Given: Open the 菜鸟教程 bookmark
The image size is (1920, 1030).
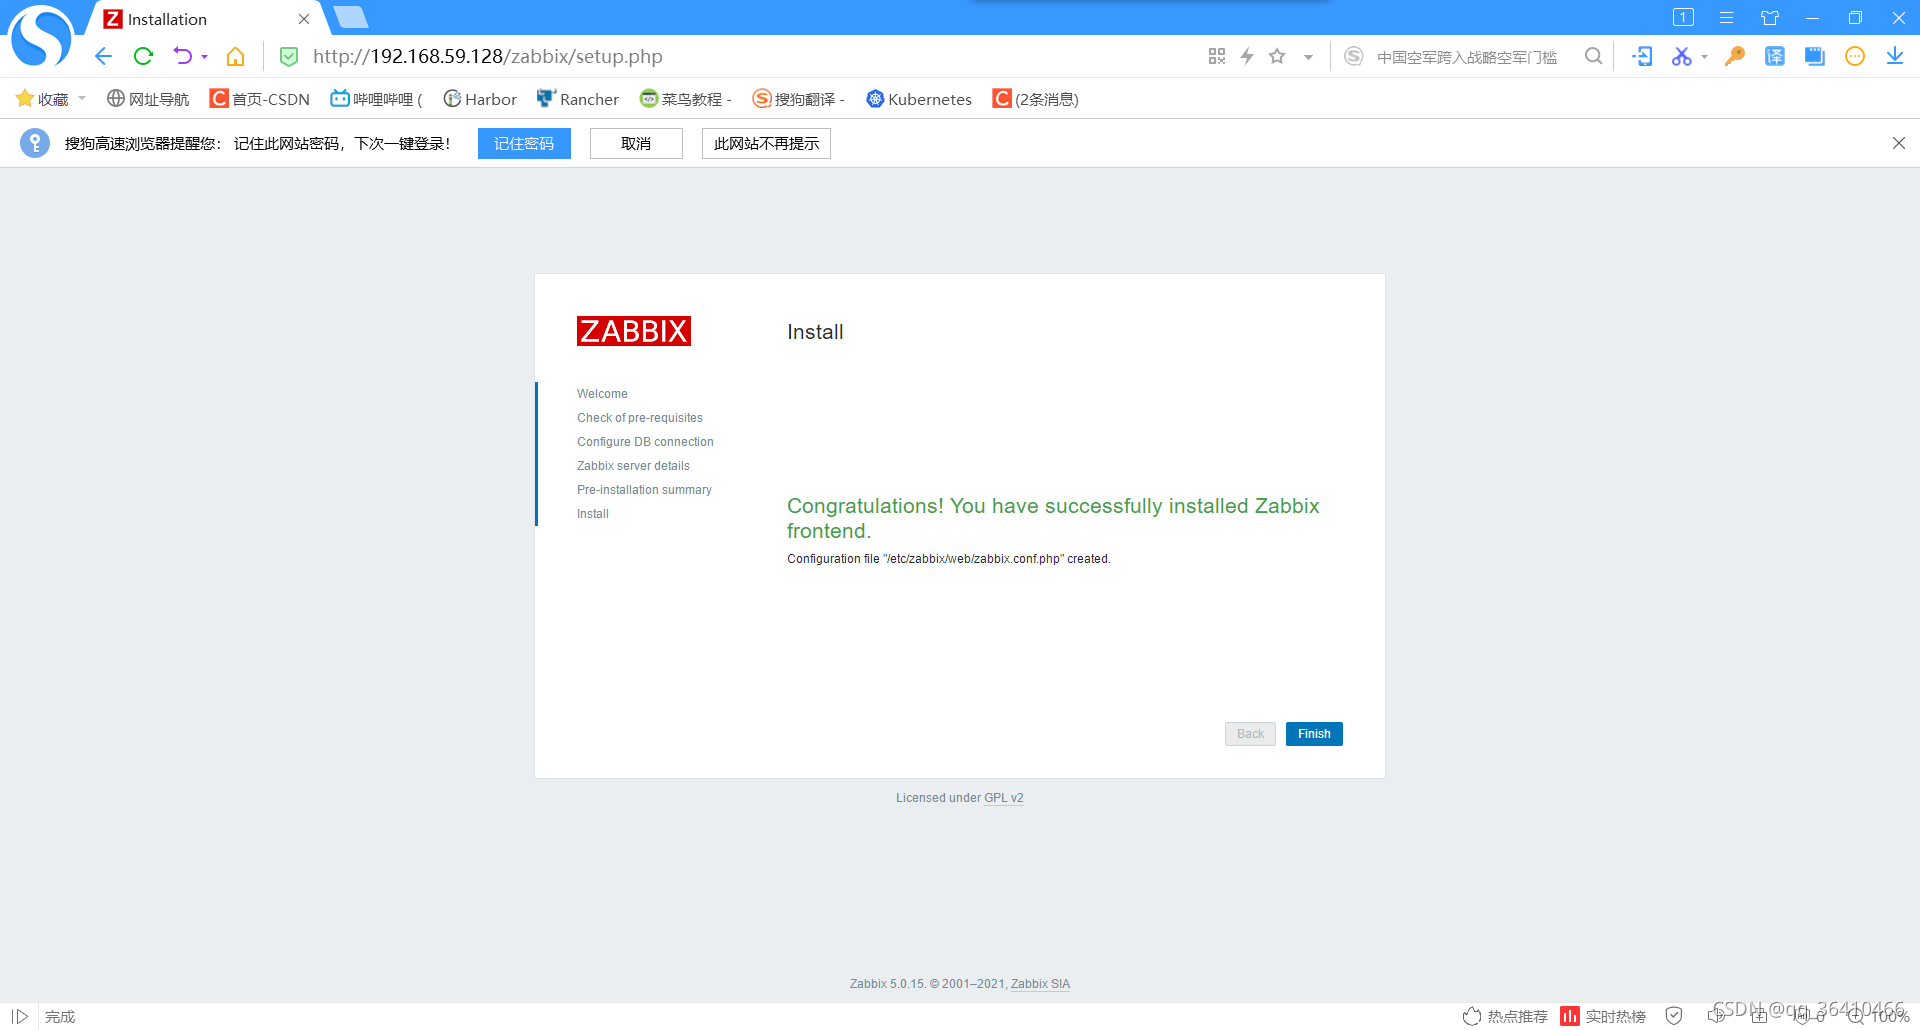Looking at the screenshot, I should [x=686, y=99].
